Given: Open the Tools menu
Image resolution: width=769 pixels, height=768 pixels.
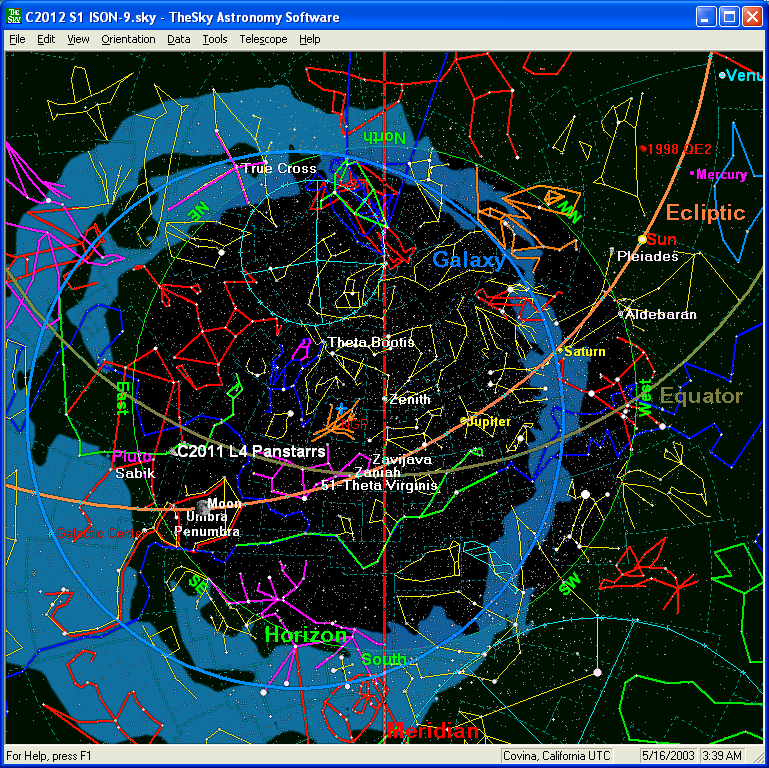Looking at the screenshot, I should tap(214, 39).
